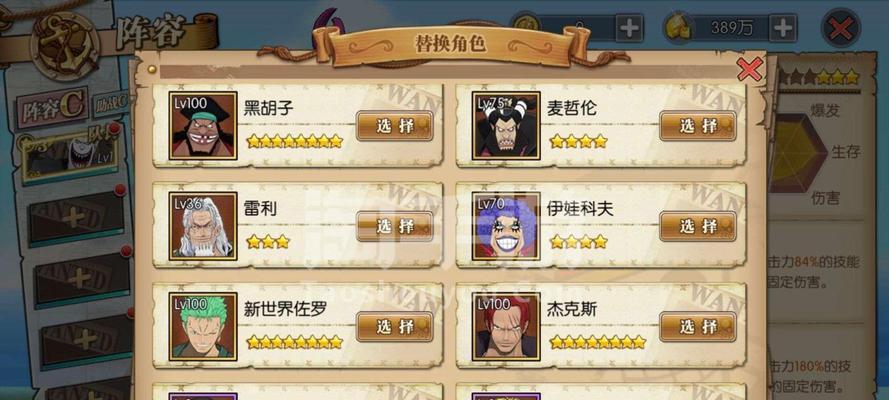Click the anchor emblem beside 阵容
889x400 pixels.
65,46
